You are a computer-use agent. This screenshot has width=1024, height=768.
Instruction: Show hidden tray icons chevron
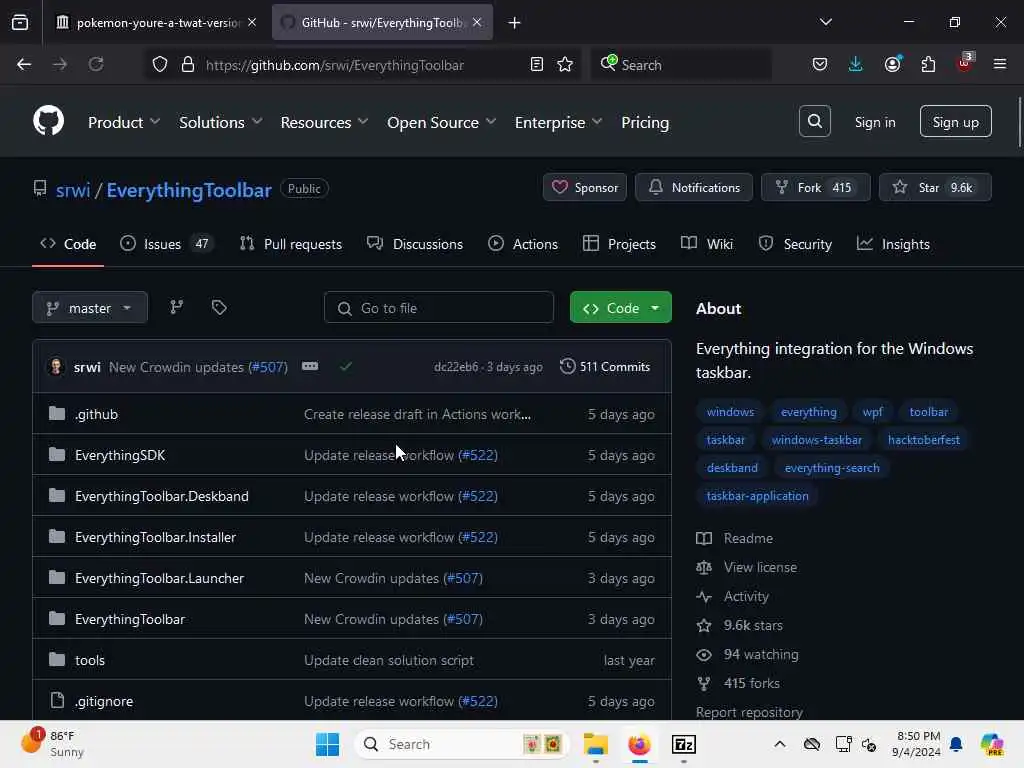[780, 744]
